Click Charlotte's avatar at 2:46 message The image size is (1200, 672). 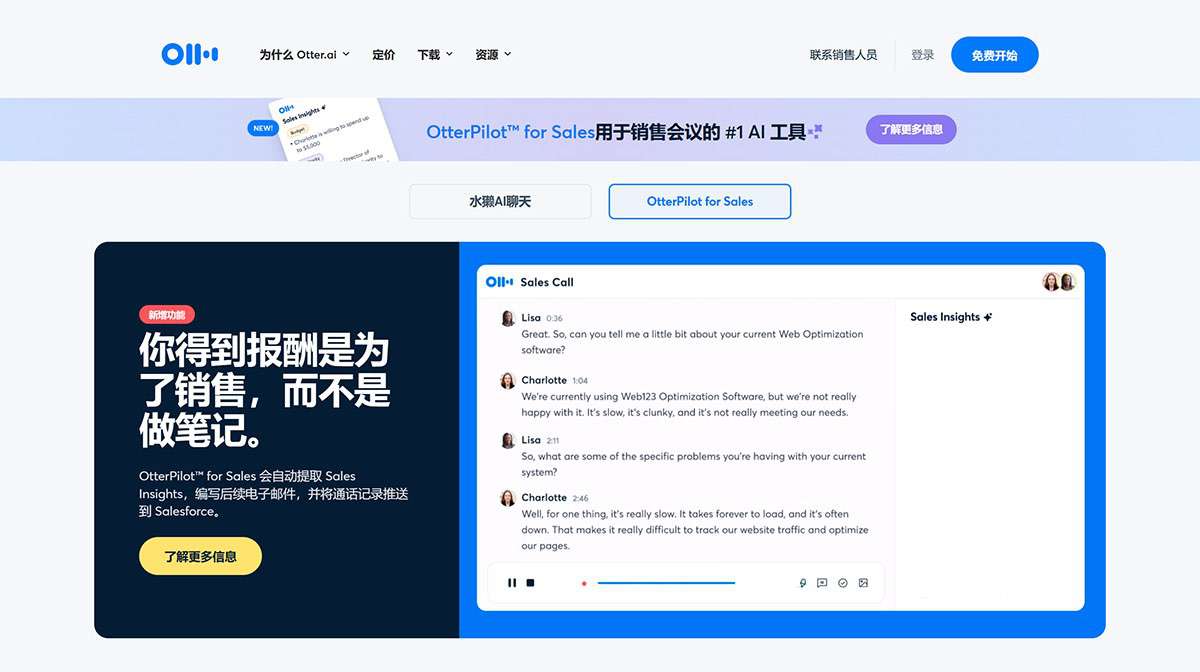508,497
